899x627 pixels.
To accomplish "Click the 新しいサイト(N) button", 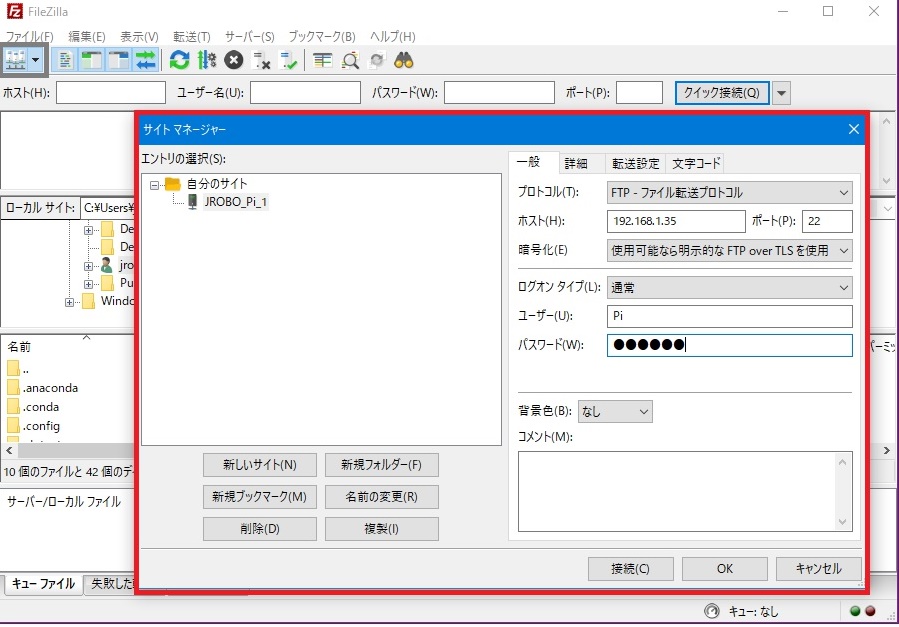I will 260,465.
